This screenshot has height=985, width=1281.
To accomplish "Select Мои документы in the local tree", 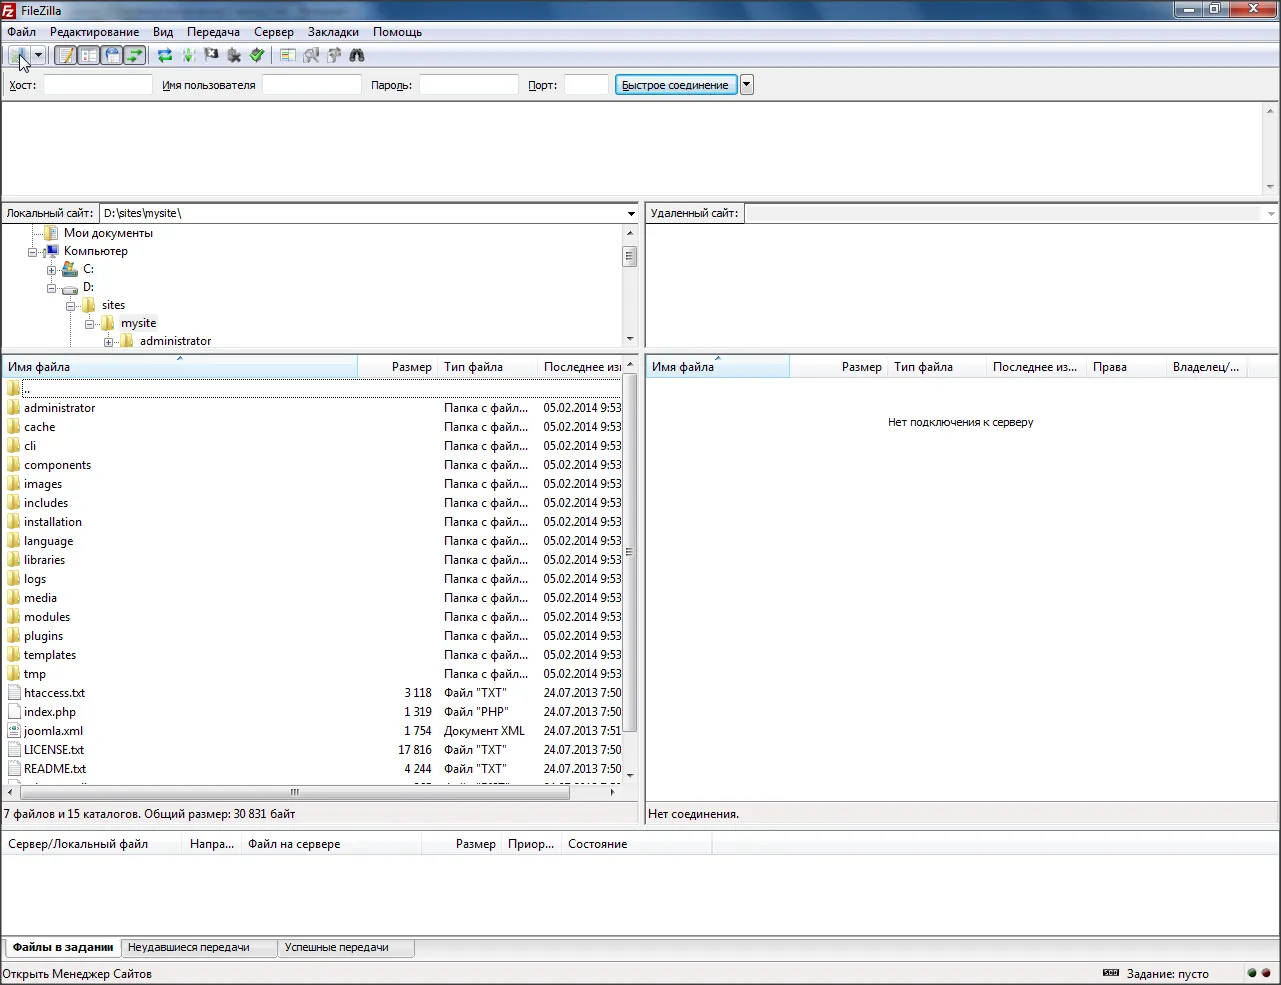I will click(x=108, y=233).
